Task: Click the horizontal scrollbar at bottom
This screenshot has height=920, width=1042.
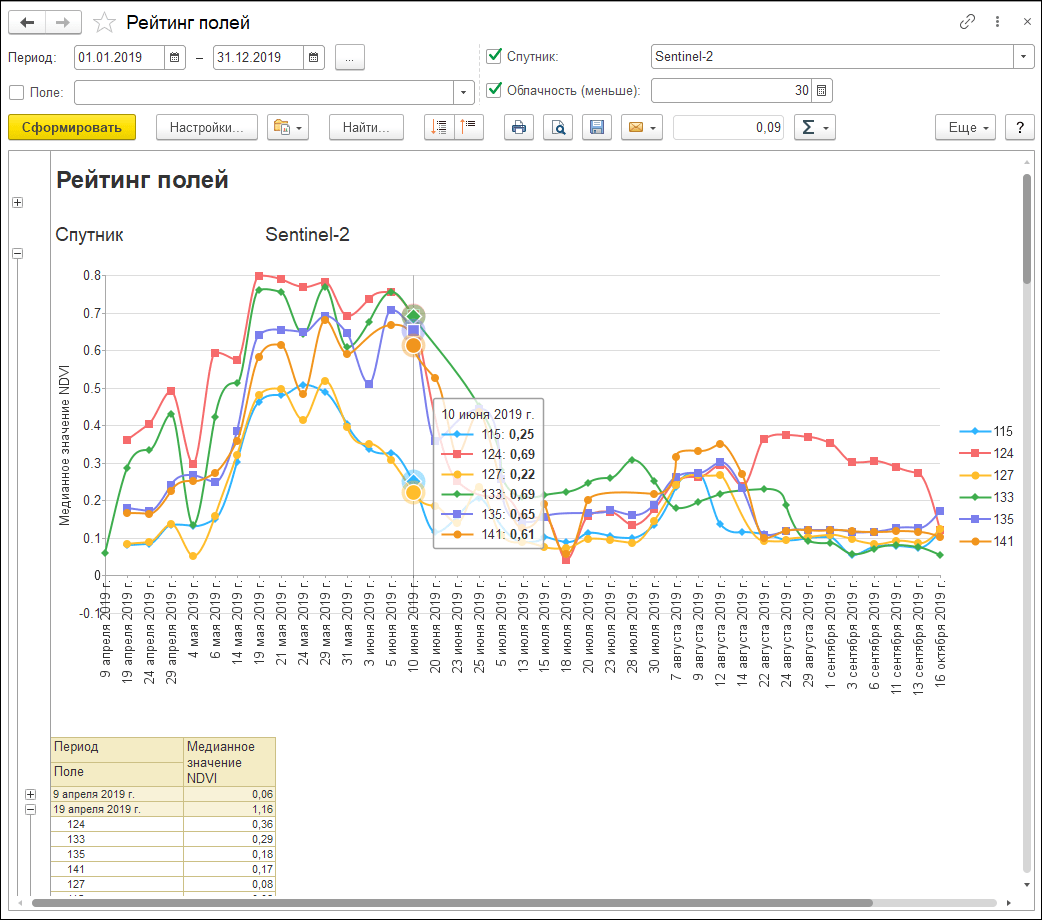Action: pos(450,903)
